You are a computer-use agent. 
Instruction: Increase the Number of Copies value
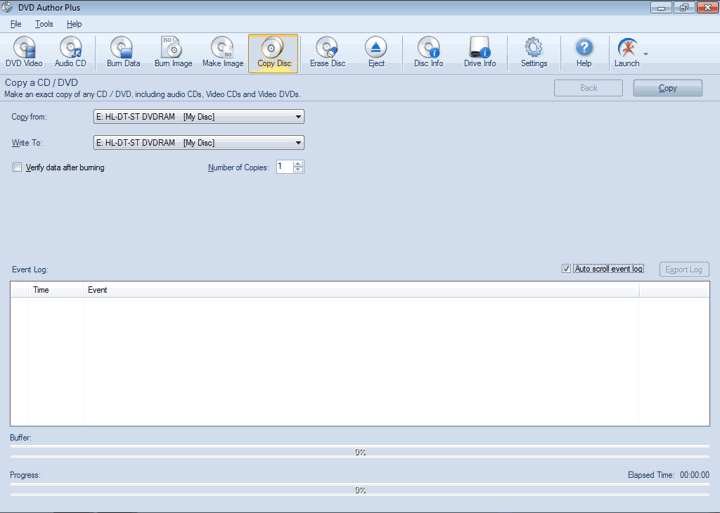coord(299,164)
